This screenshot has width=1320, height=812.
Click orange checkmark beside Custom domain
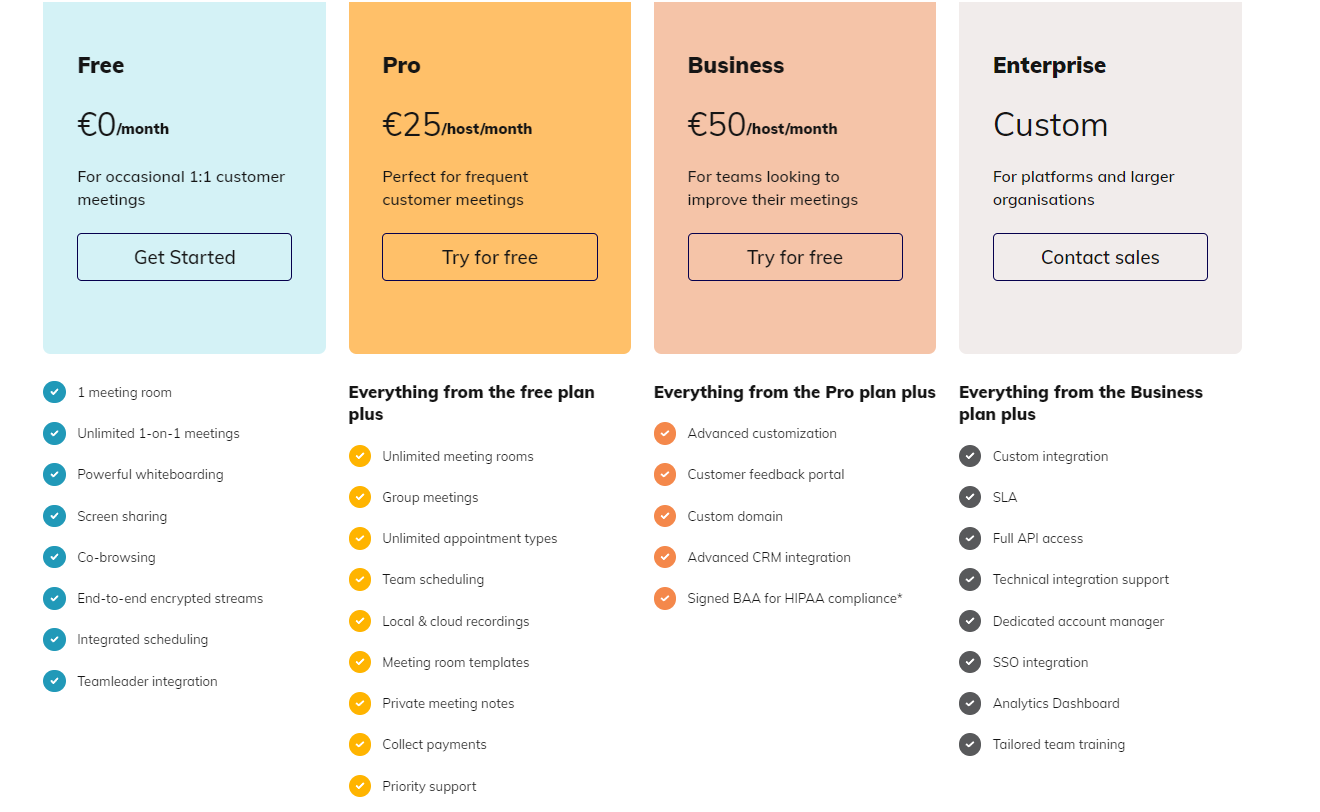[x=665, y=516]
